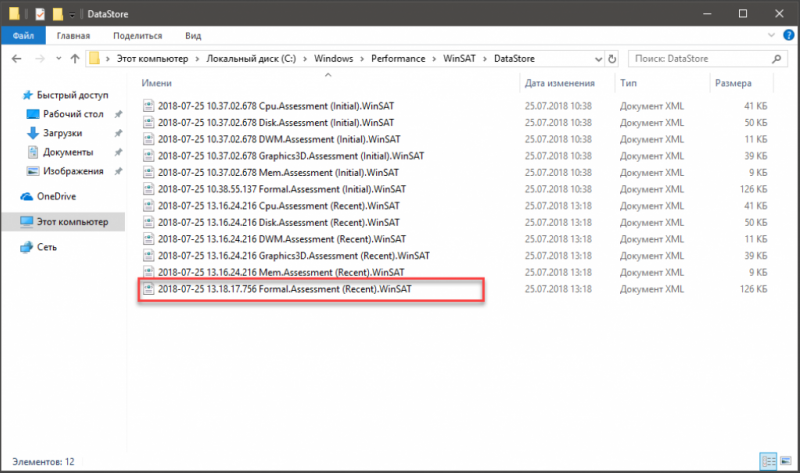
Task: Click the pin icon next to Загрузки
Action: [118, 133]
